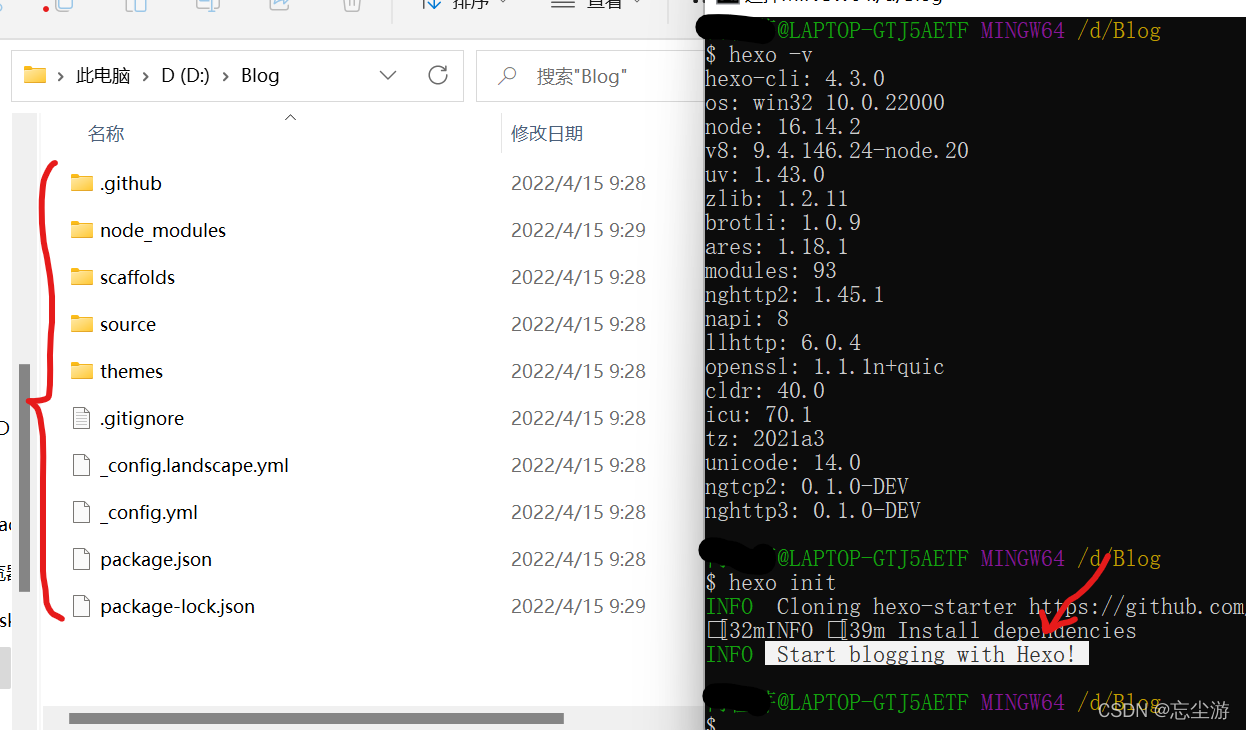
Task: Select the .gitignore file name
Action: coord(142,418)
